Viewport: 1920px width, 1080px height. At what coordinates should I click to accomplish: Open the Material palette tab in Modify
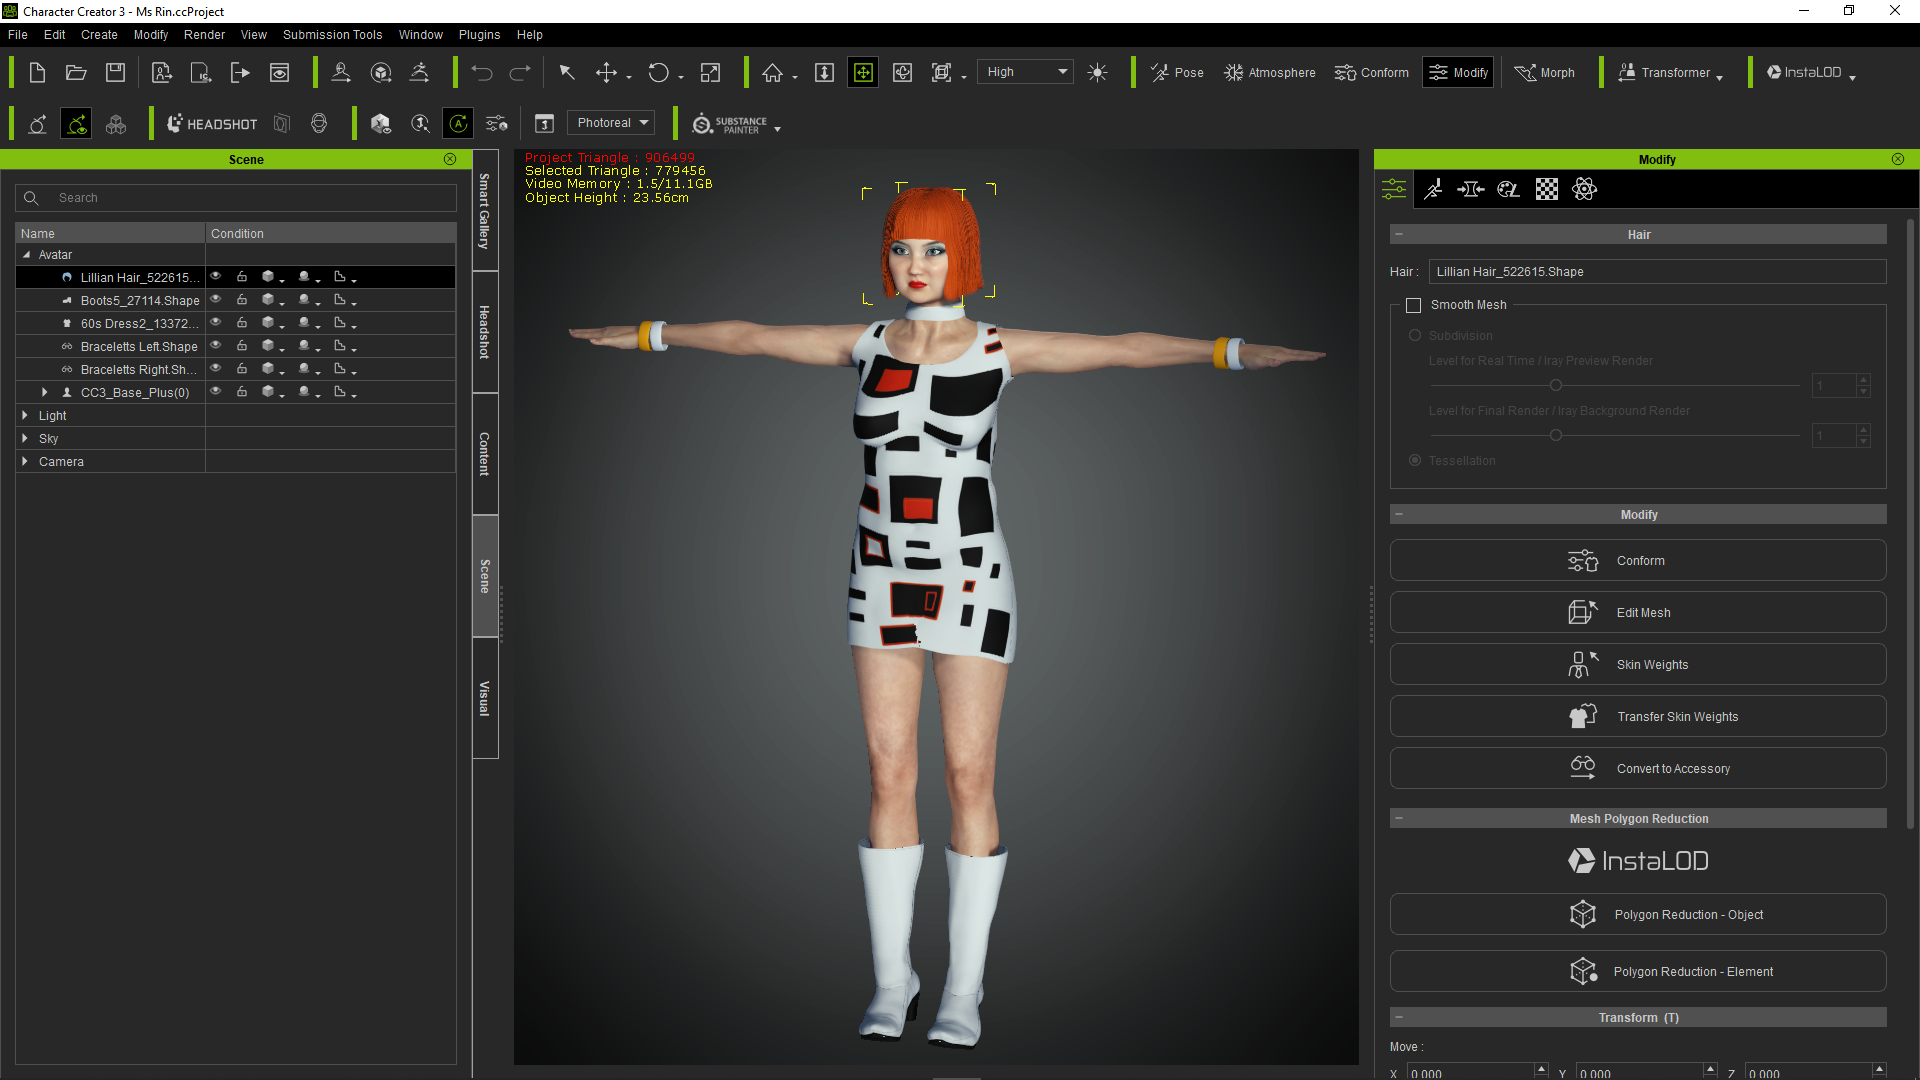pyautogui.click(x=1508, y=189)
